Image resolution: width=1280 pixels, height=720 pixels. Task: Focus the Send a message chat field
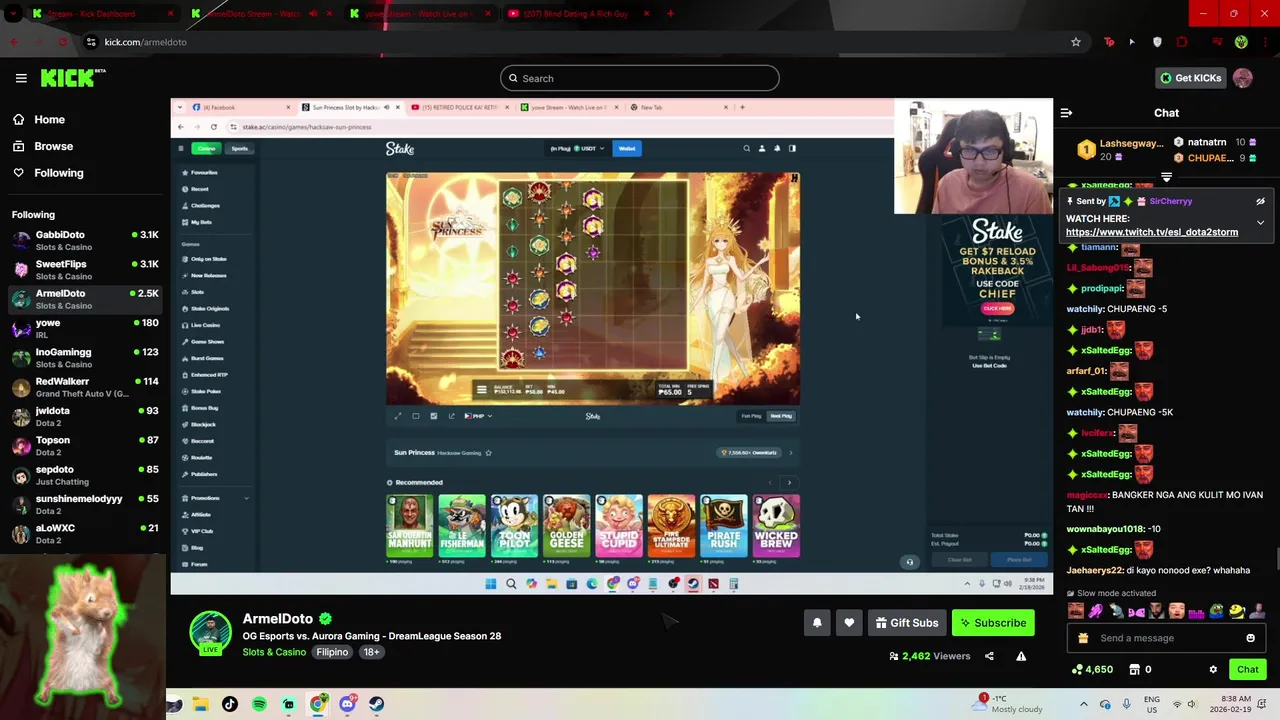point(1165,638)
